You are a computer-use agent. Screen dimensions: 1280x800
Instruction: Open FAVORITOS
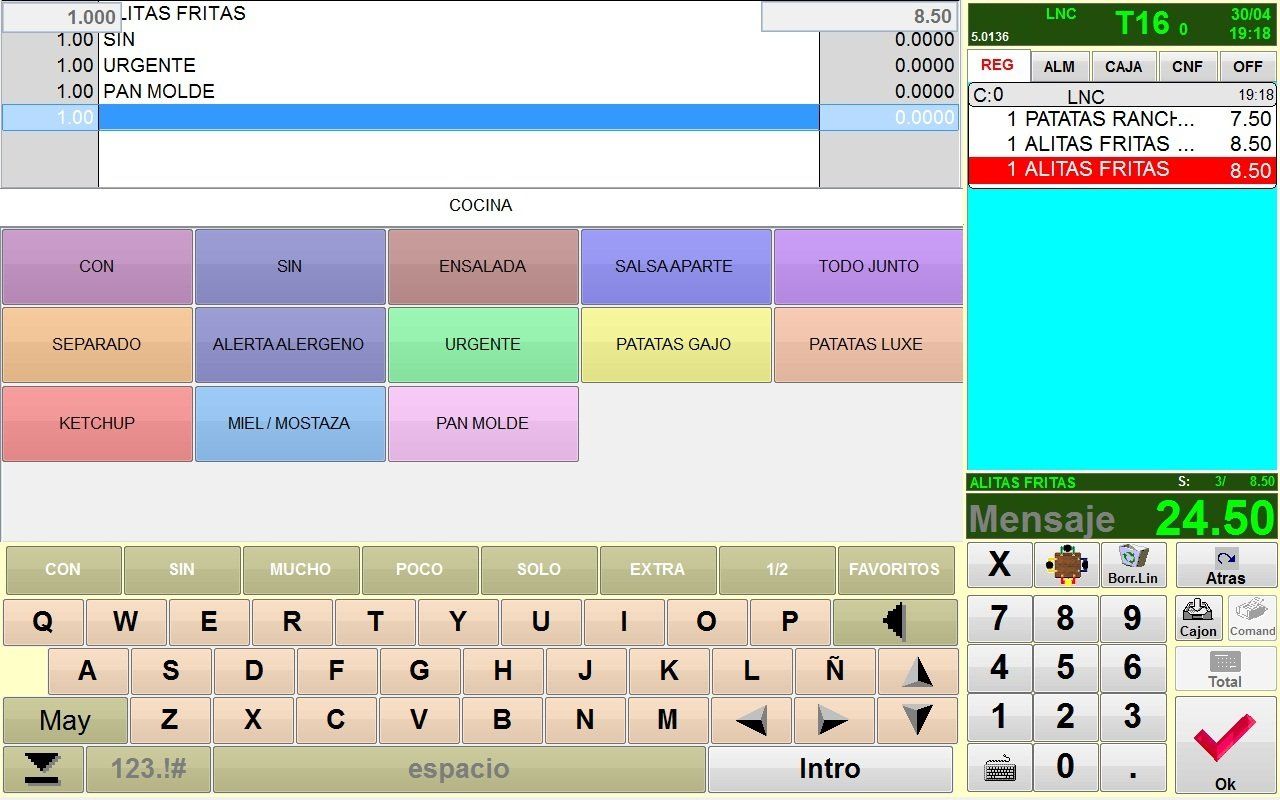click(895, 570)
